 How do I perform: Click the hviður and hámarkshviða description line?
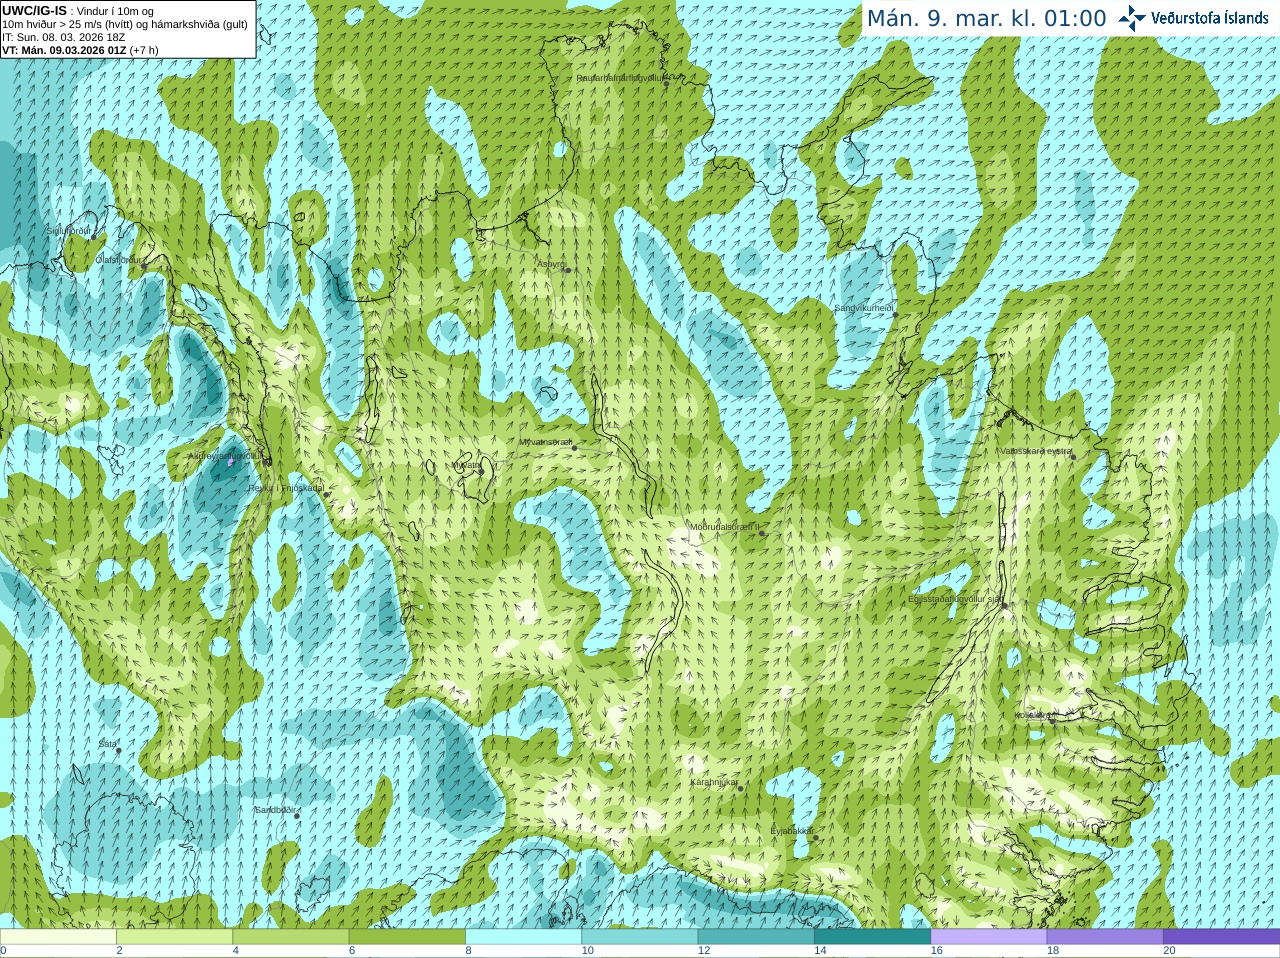coord(125,24)
